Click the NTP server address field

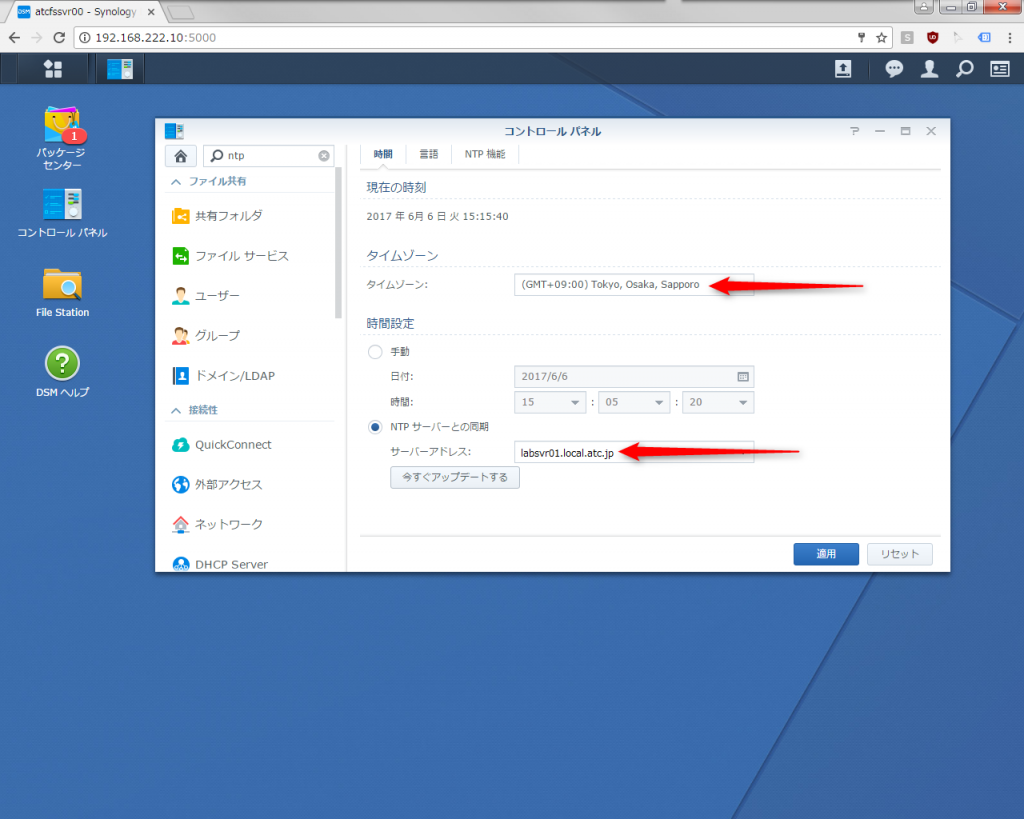pos(633,453)
